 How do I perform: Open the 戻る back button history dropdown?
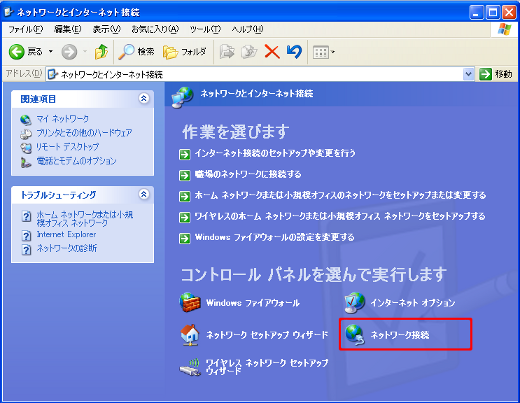(51, 52)
